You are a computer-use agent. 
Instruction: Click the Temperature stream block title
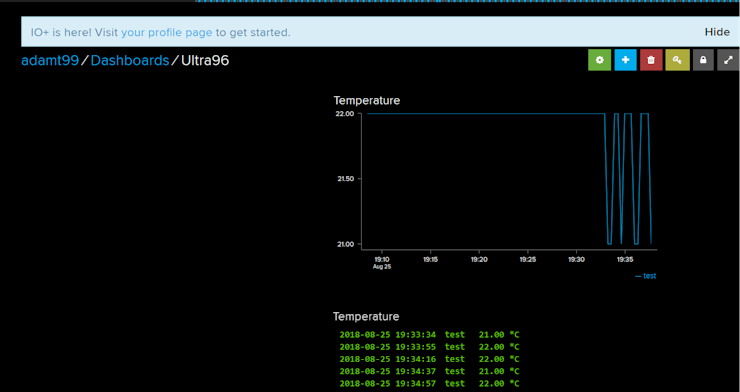tap(366, 317)
